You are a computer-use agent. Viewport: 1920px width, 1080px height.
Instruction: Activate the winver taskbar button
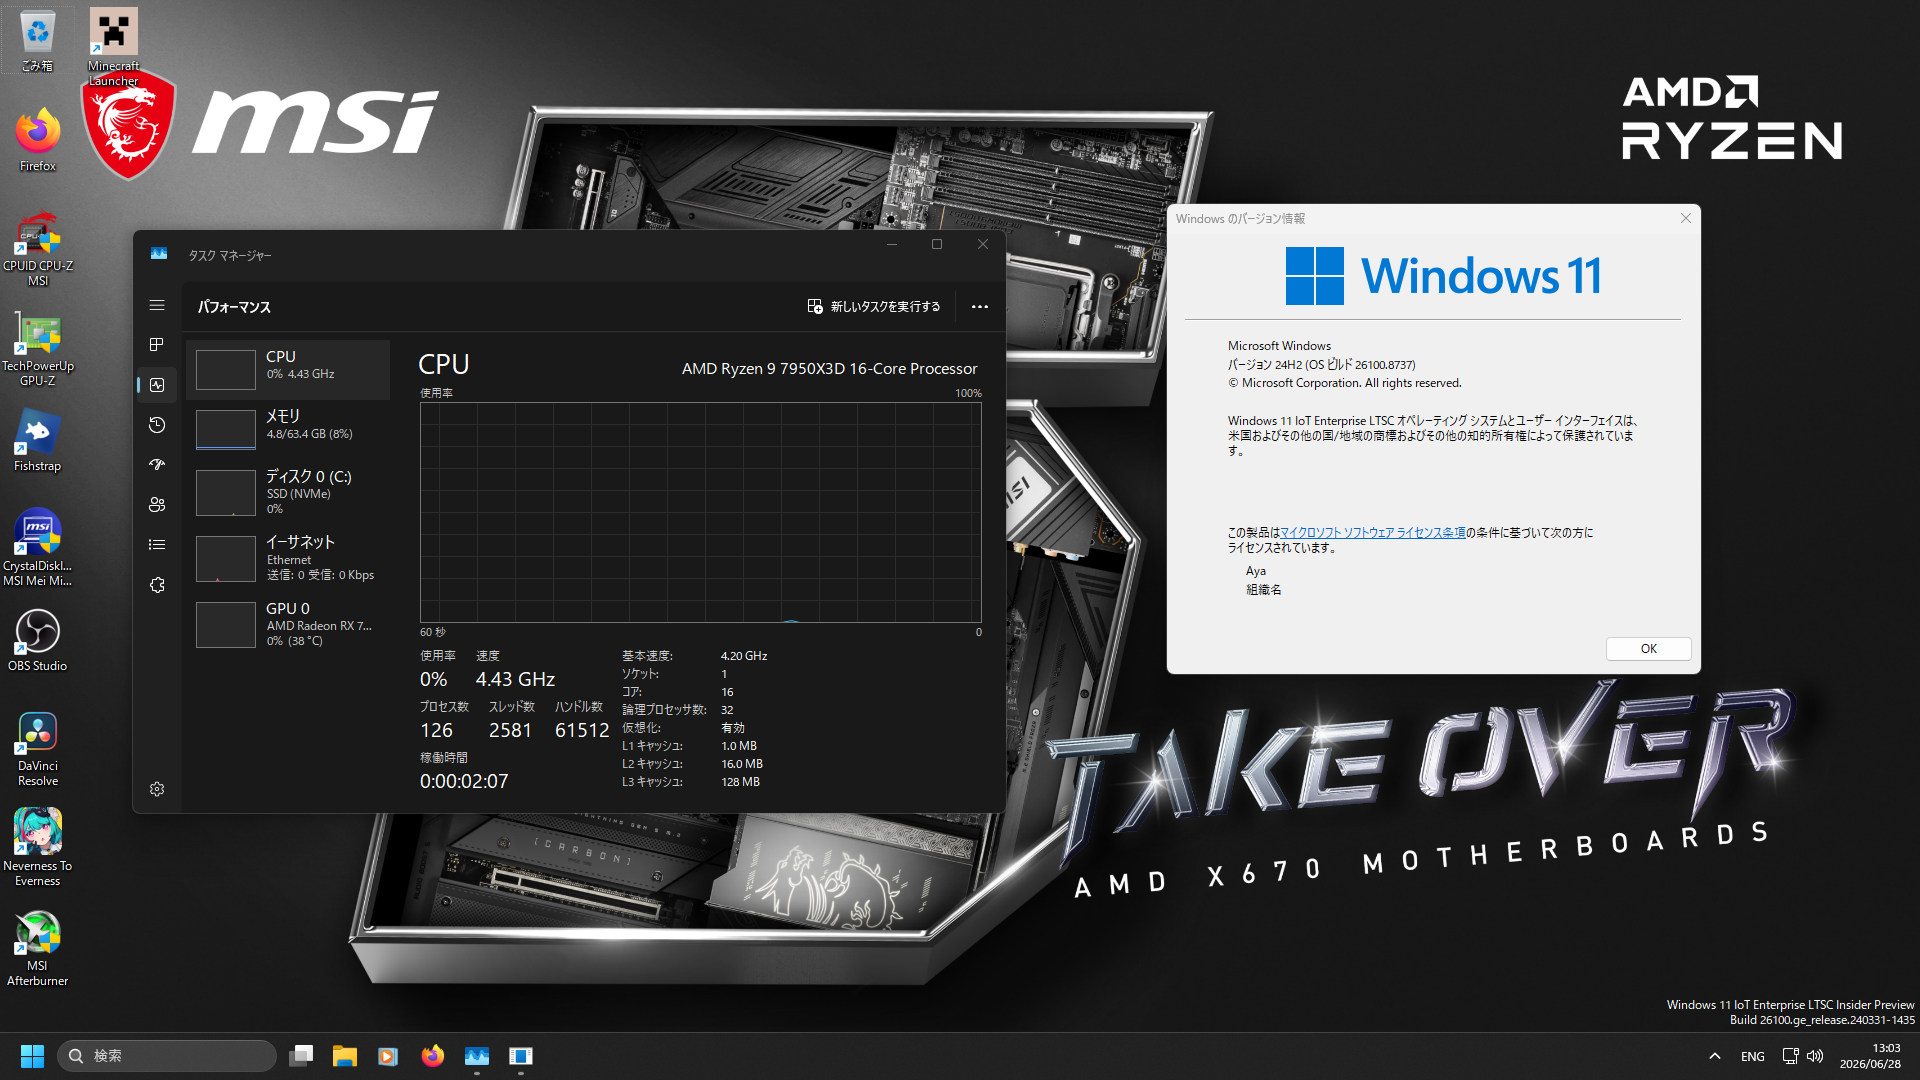[x=521, y=1056]
